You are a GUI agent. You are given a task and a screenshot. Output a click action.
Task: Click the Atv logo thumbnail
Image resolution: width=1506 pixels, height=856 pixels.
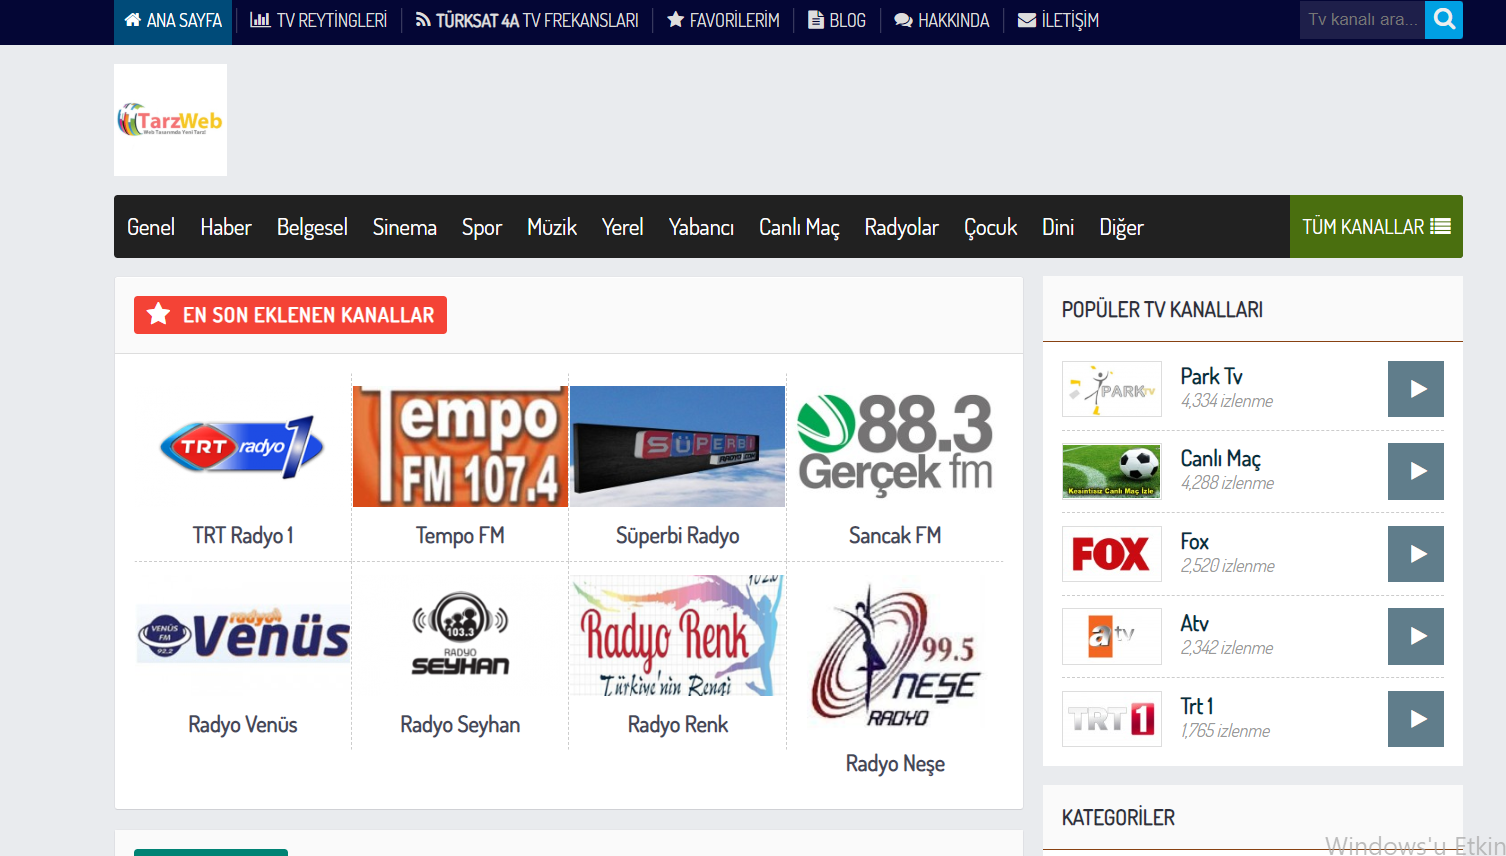coord(1112,636)
